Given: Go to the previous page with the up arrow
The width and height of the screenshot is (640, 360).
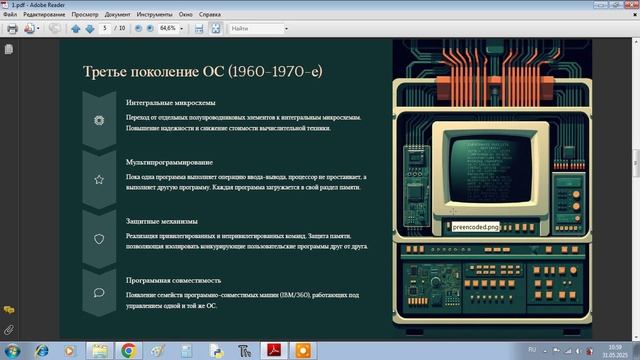Looking at the screenshot, I should (76, 29).
